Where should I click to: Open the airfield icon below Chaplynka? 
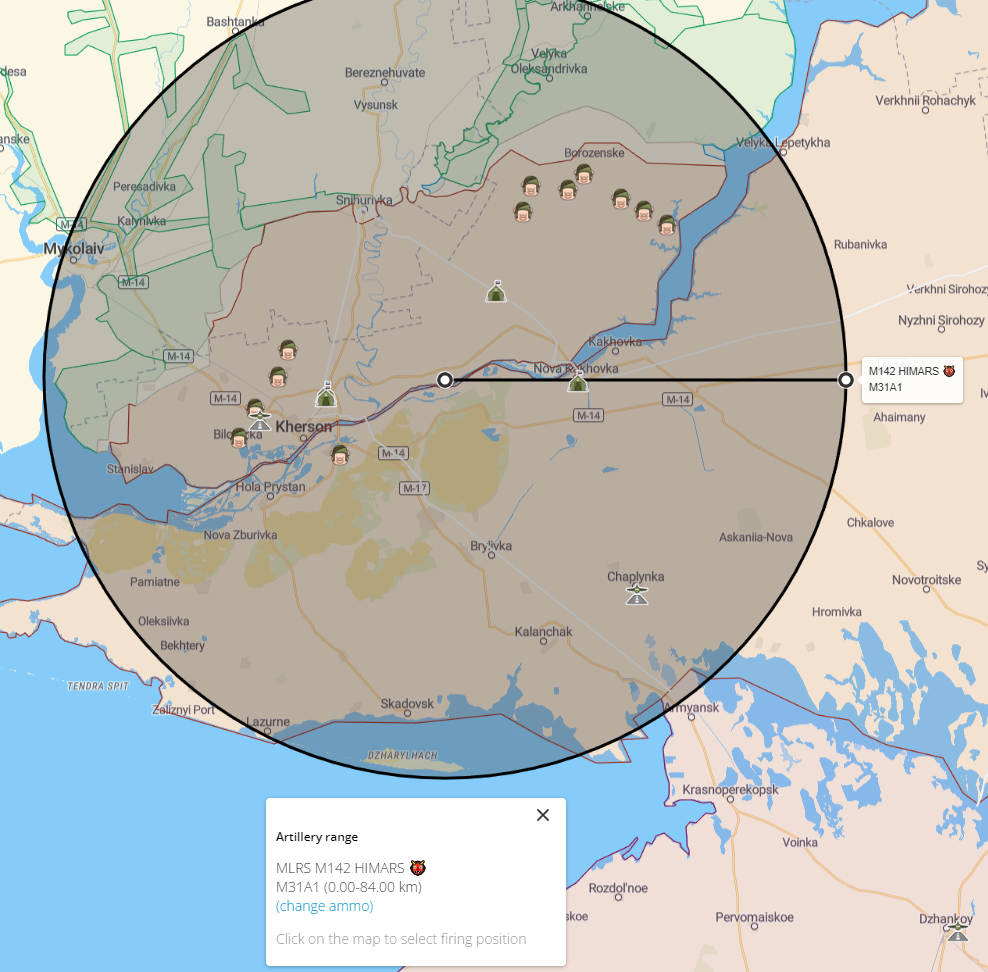point(637,596)
